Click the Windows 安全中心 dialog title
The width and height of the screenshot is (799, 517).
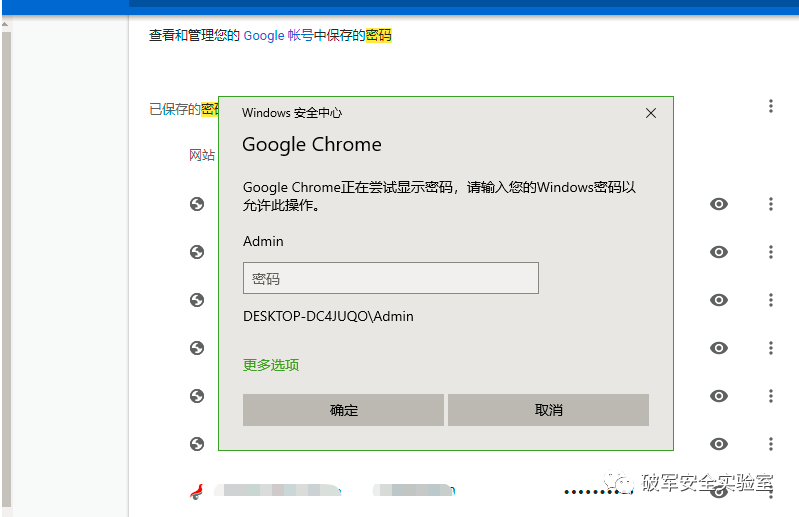point(291,113)
